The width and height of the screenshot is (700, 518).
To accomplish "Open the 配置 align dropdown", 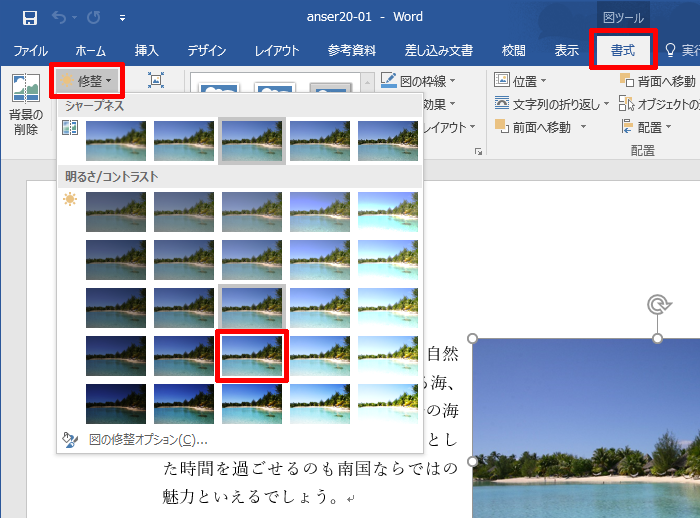I will (646, 127).
